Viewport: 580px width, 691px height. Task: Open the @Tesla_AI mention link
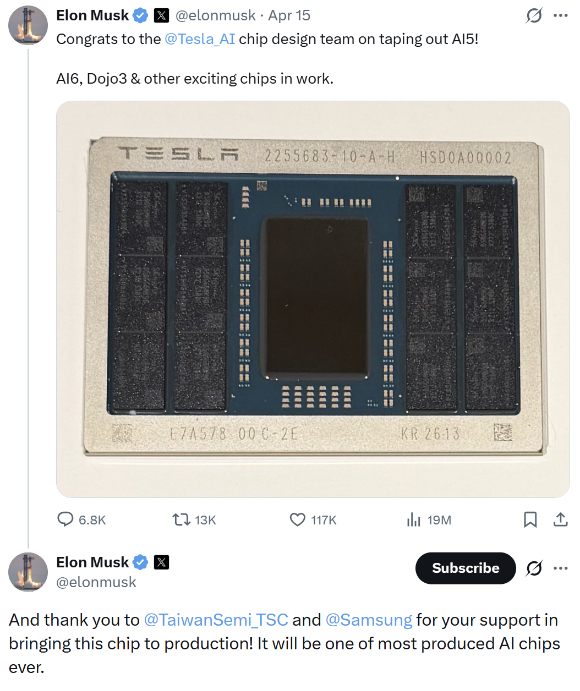tap(200, 39)
